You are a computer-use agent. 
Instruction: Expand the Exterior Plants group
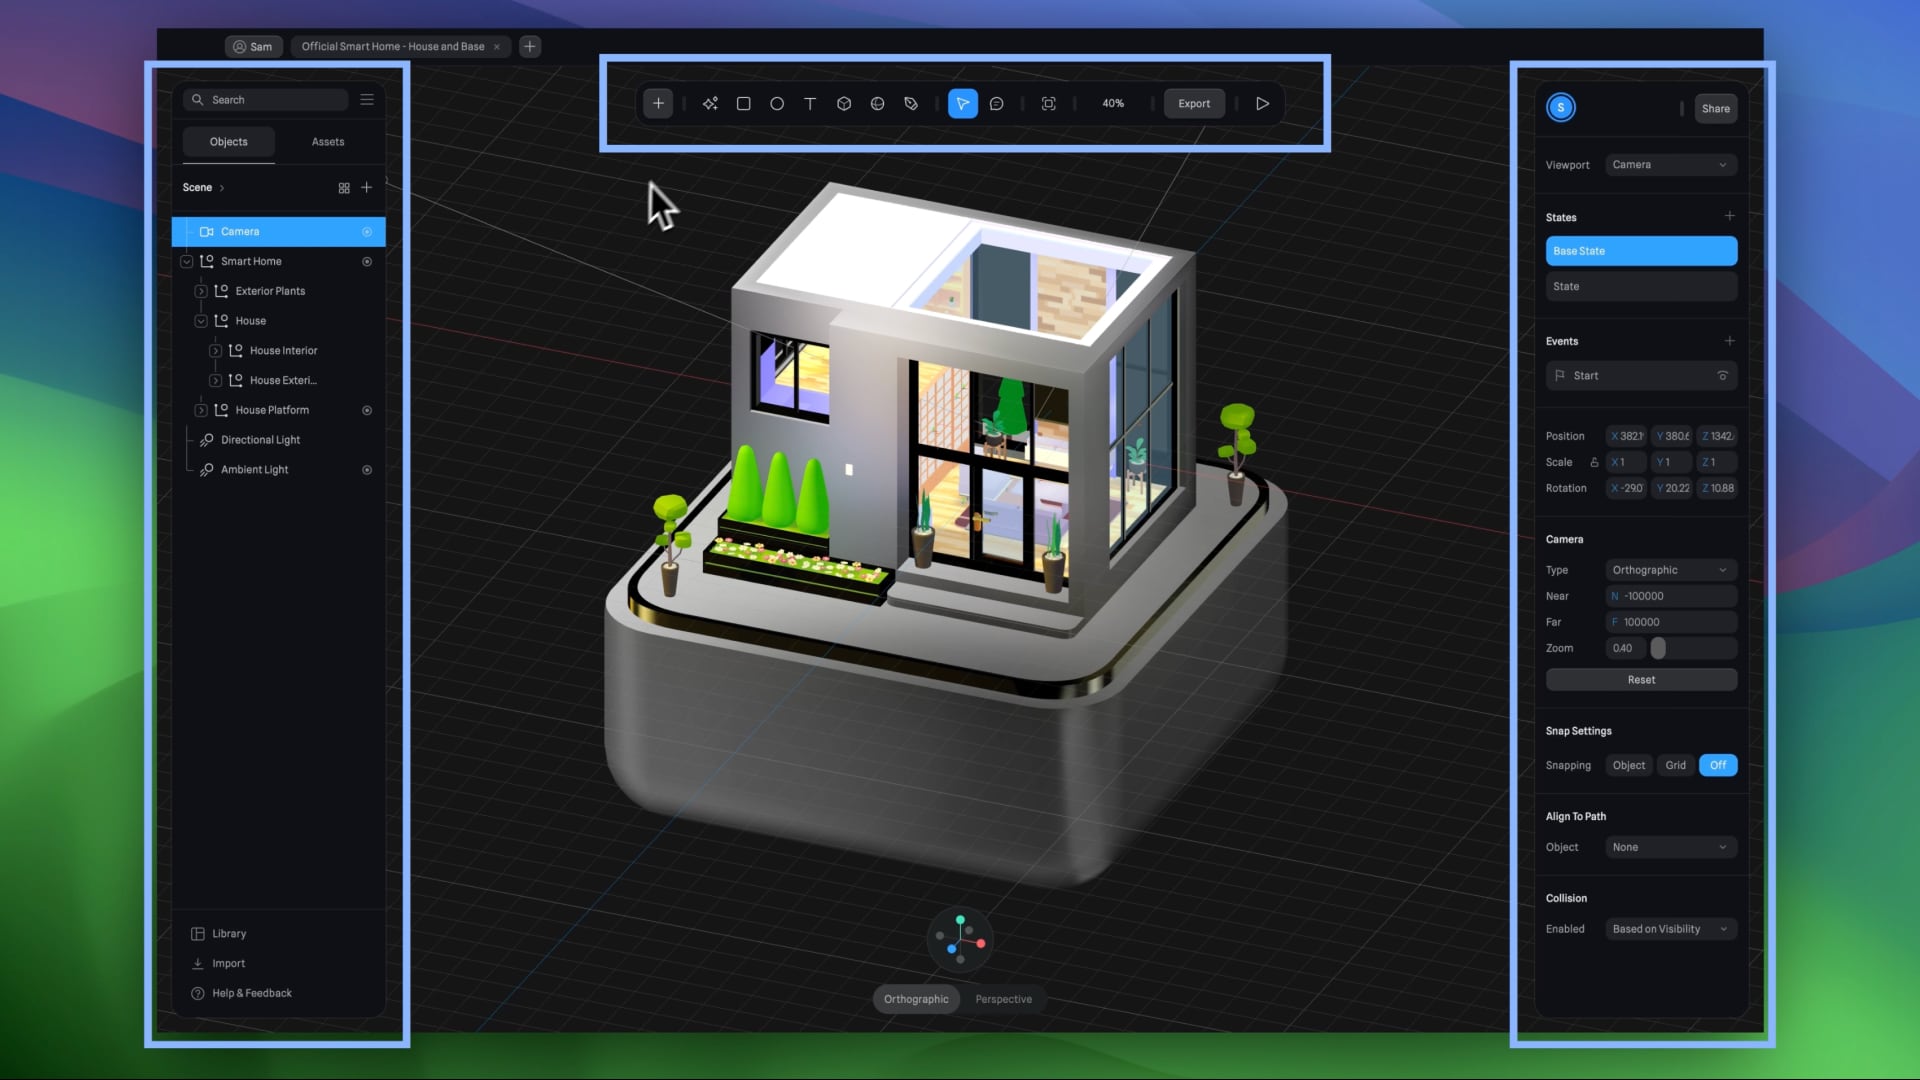201,291
